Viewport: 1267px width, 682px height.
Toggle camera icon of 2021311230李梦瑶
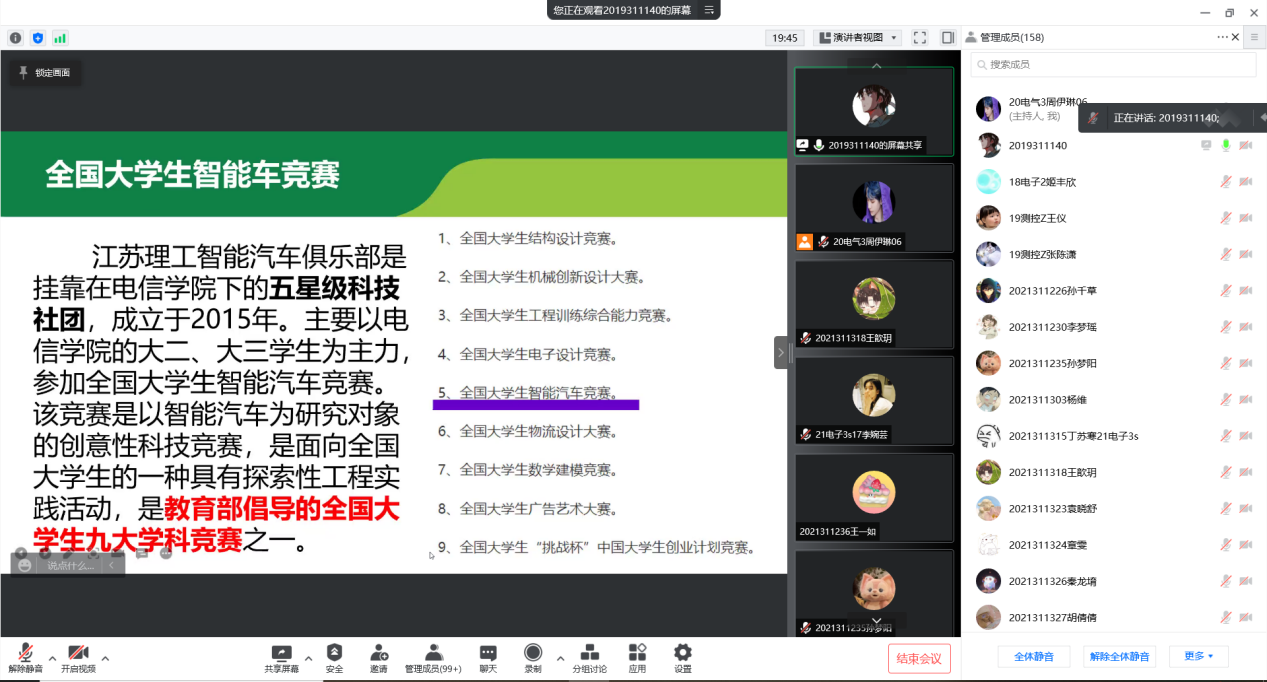pos(1246,327)
